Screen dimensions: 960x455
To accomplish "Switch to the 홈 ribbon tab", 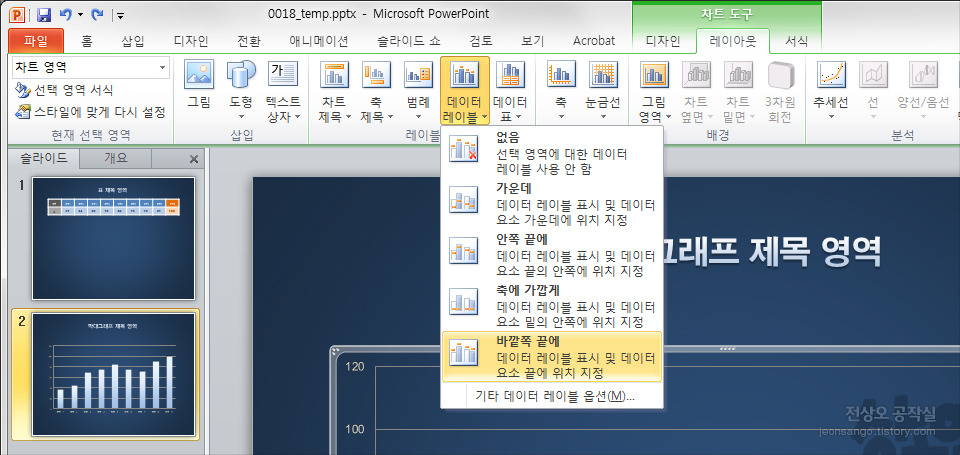I will tap(88, 41).
